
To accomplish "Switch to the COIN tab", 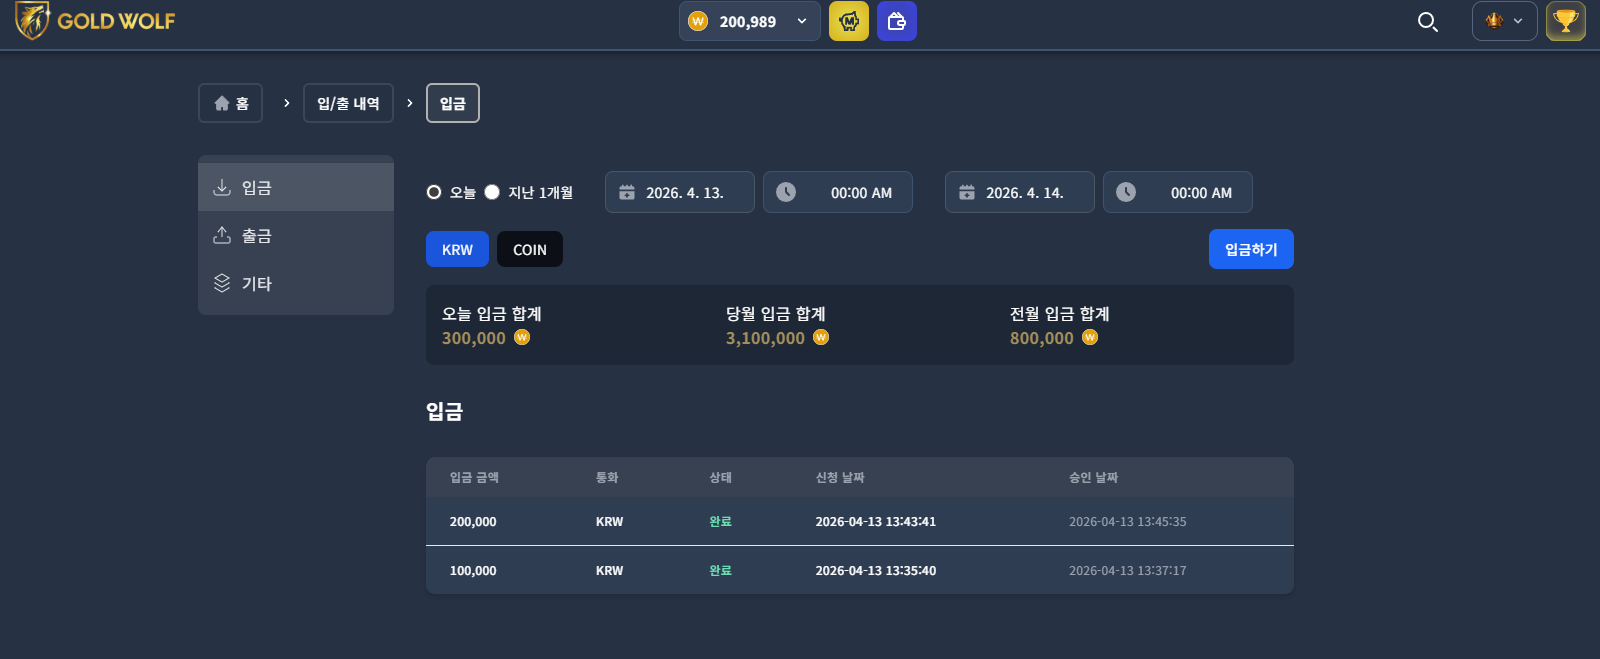I will pyautogui.click(x=530, y=249).
